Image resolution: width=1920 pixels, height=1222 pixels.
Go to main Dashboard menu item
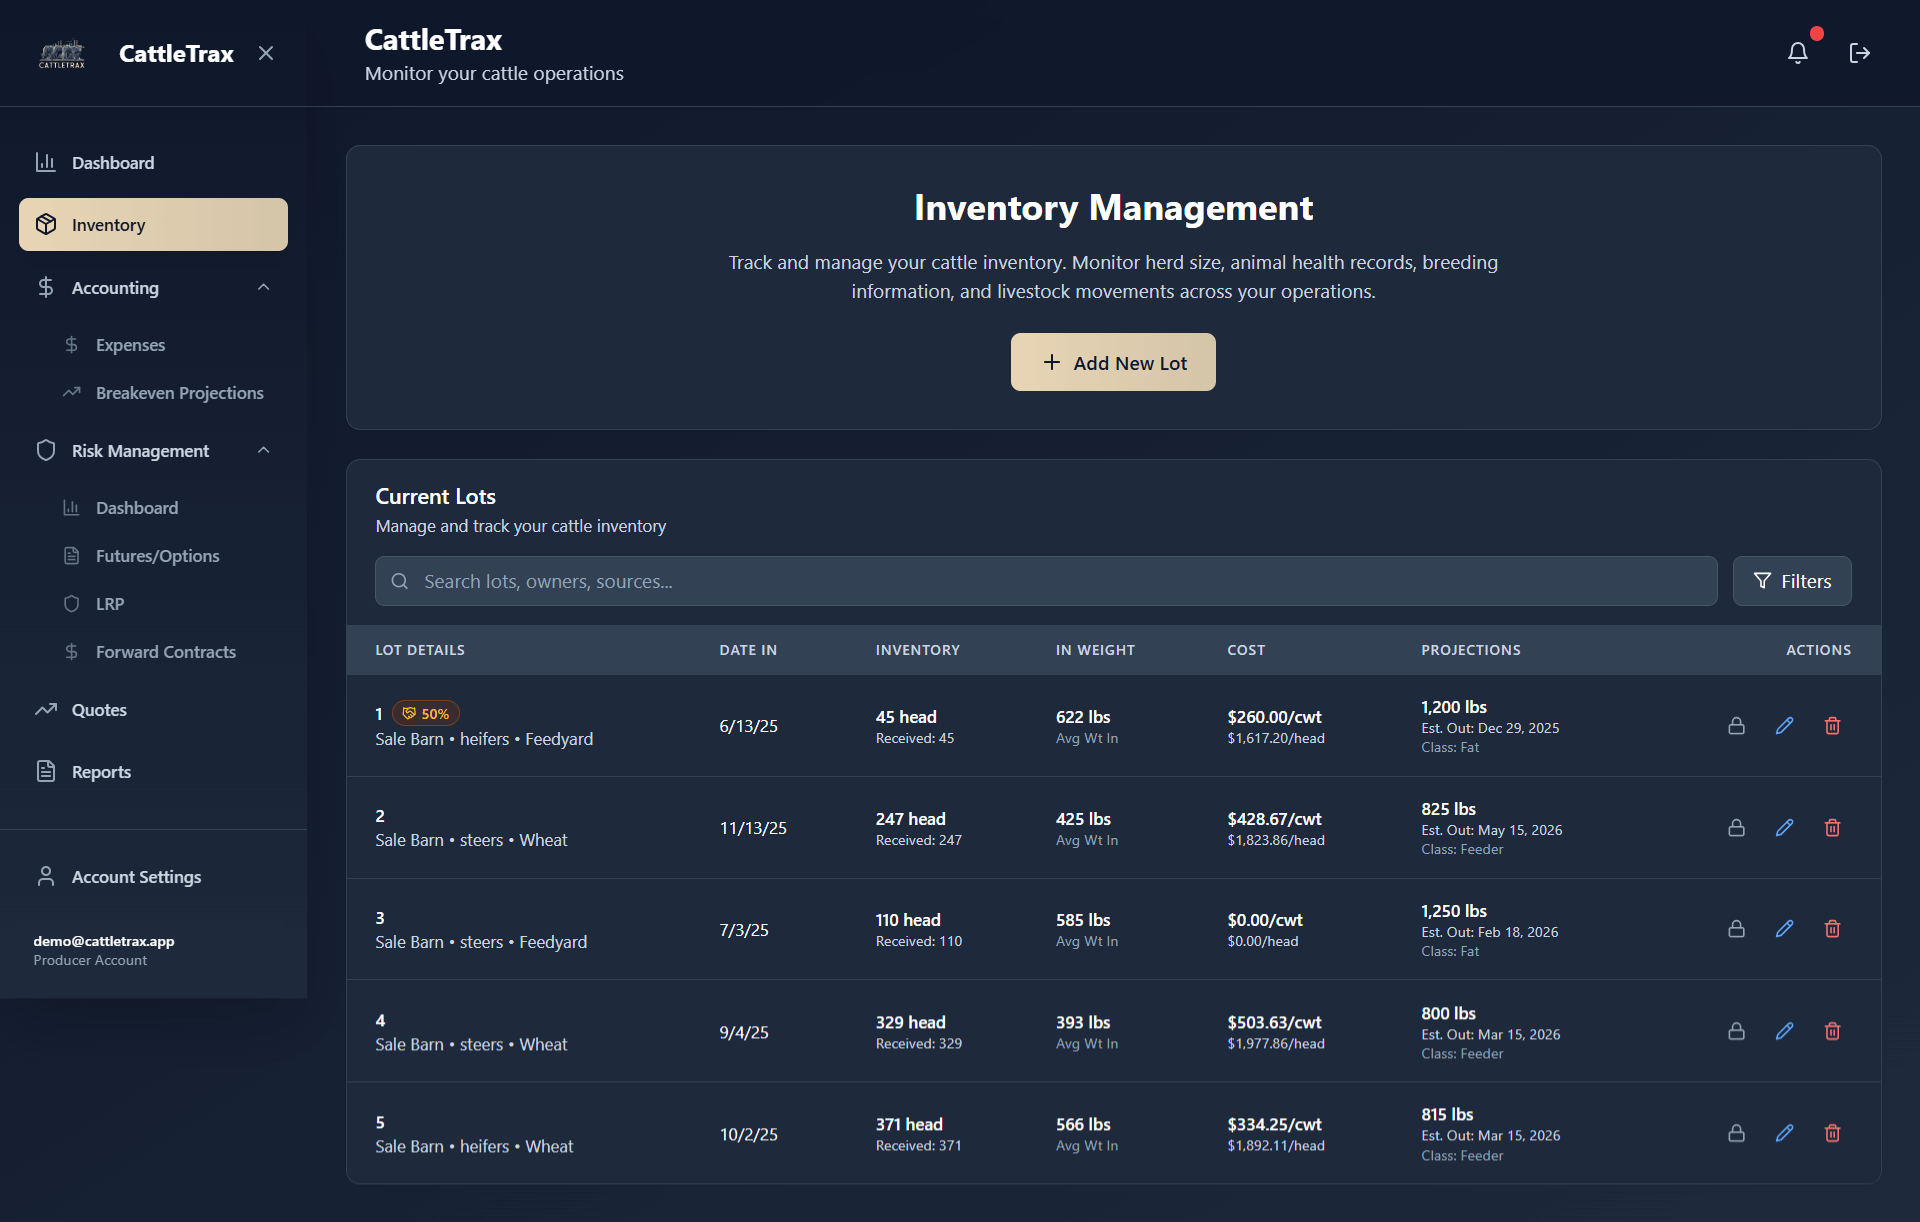(x=153, y=163)
